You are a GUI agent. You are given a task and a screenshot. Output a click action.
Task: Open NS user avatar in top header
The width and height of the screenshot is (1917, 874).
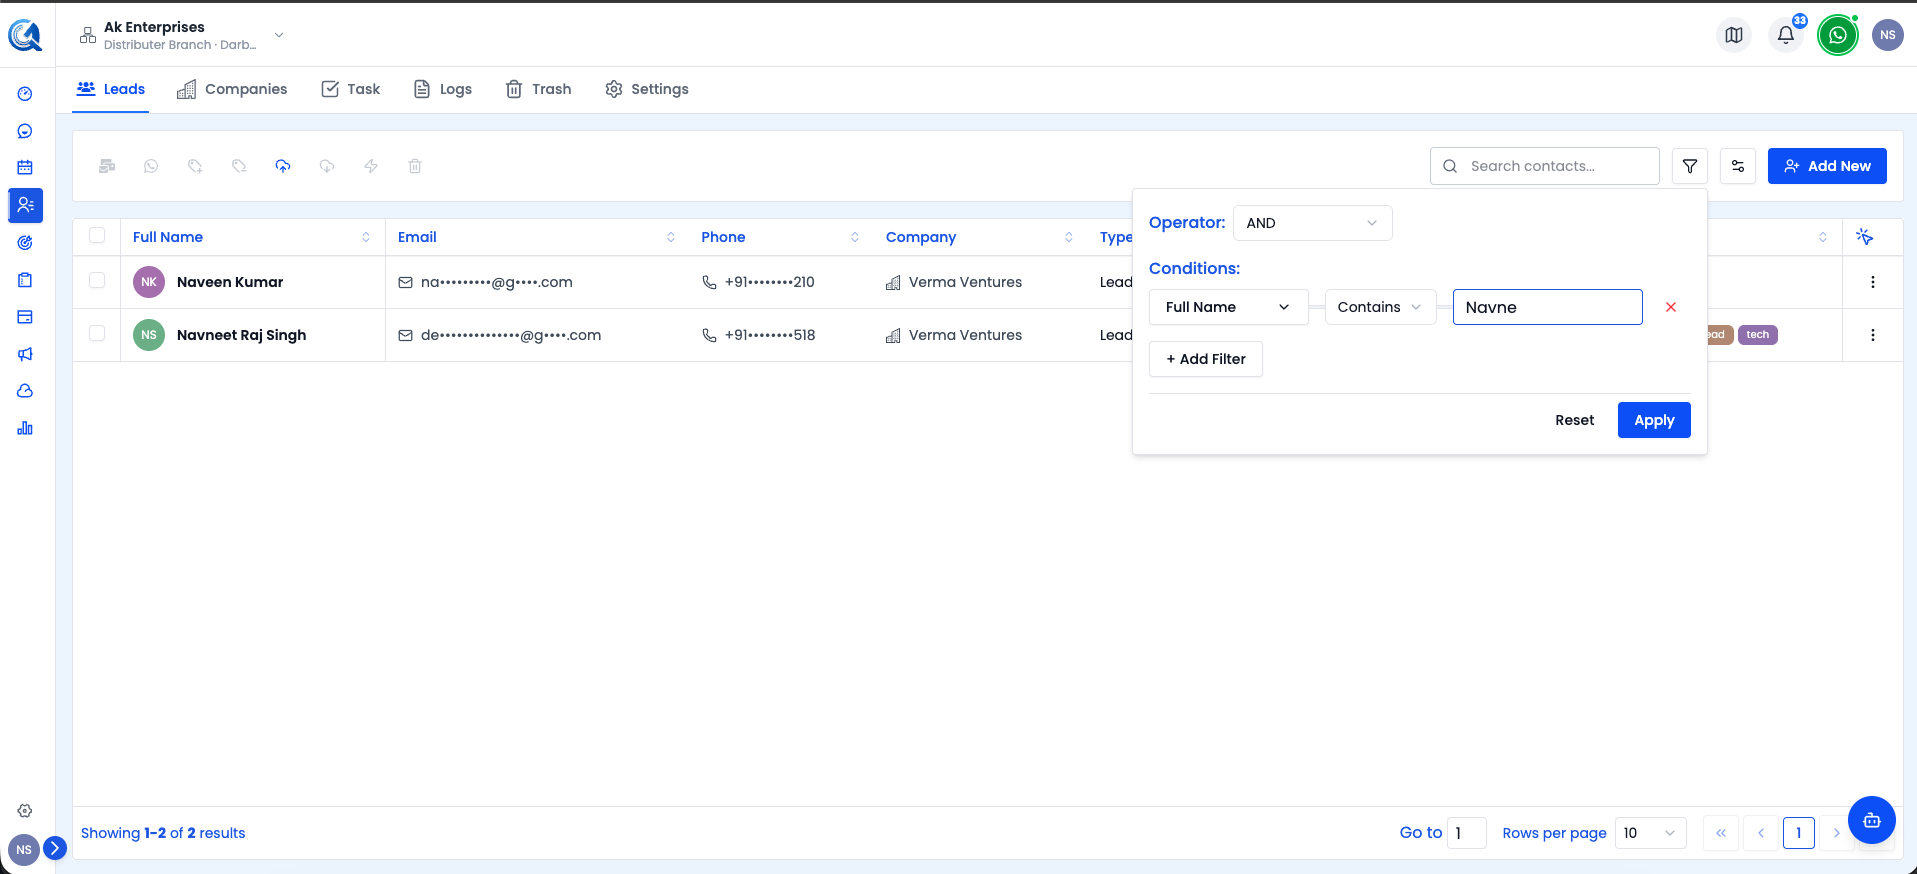click(1887, 35)
